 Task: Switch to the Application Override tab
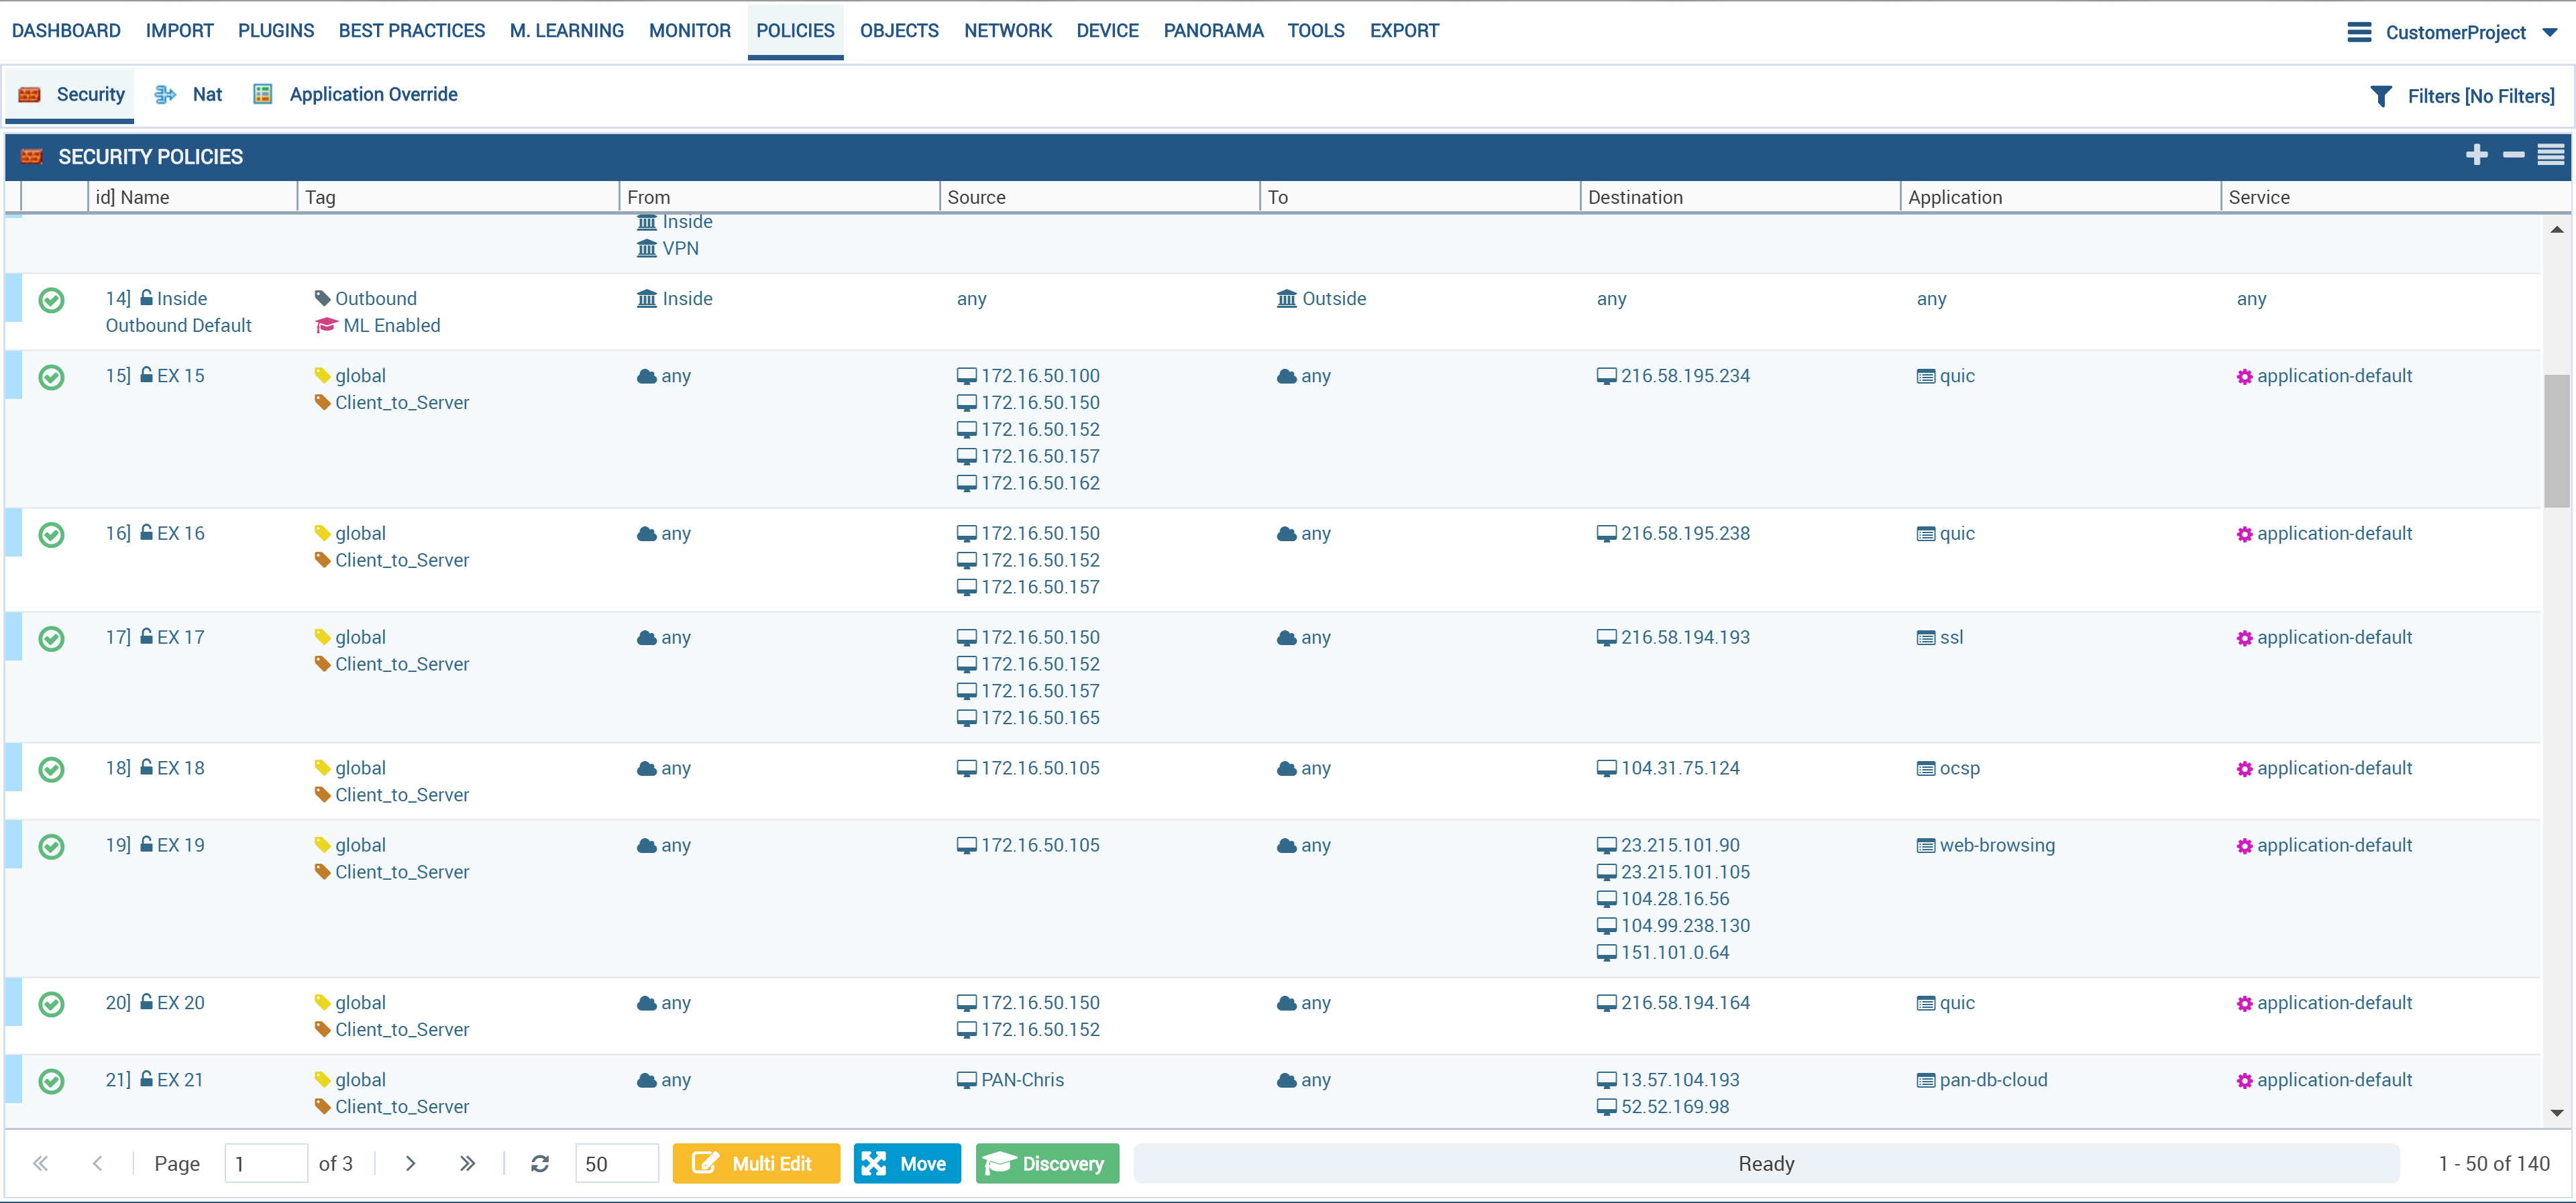(355, 94)
